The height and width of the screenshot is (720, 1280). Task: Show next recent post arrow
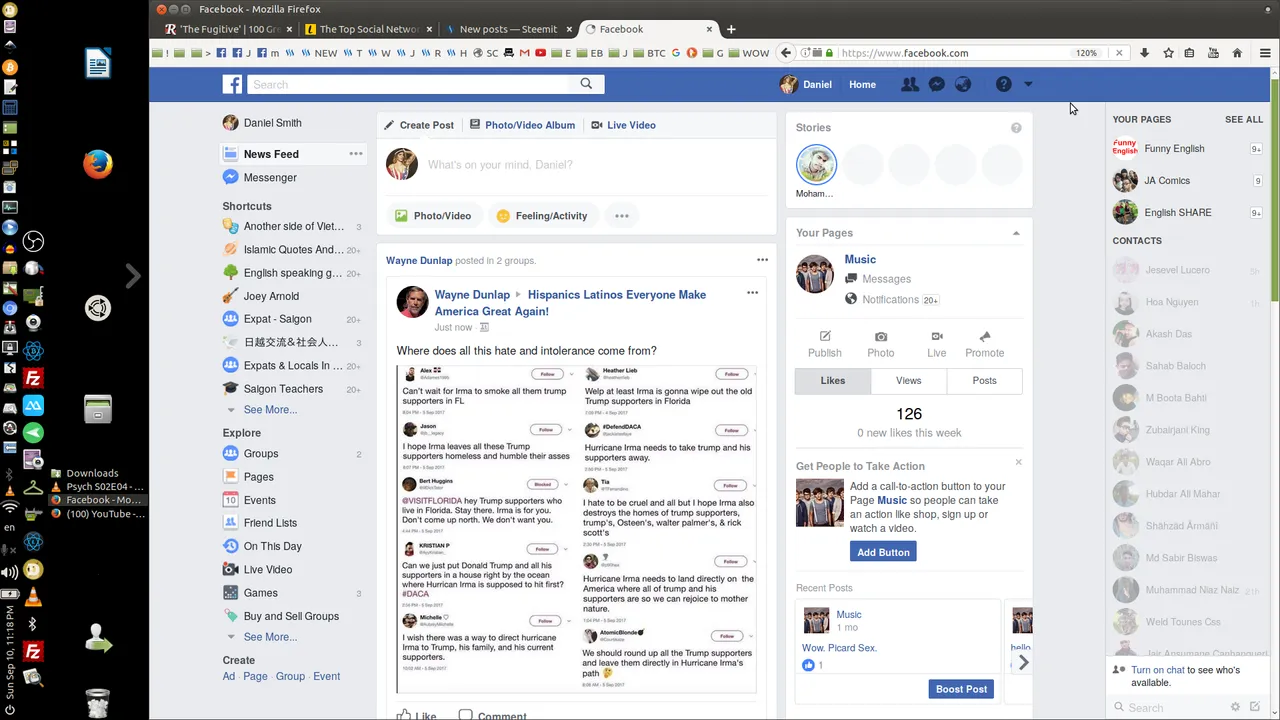tap(1023, 662)
